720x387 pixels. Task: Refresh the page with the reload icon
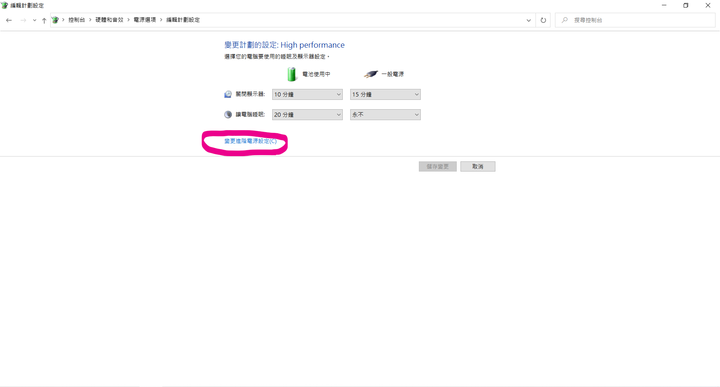coord(543,20)
